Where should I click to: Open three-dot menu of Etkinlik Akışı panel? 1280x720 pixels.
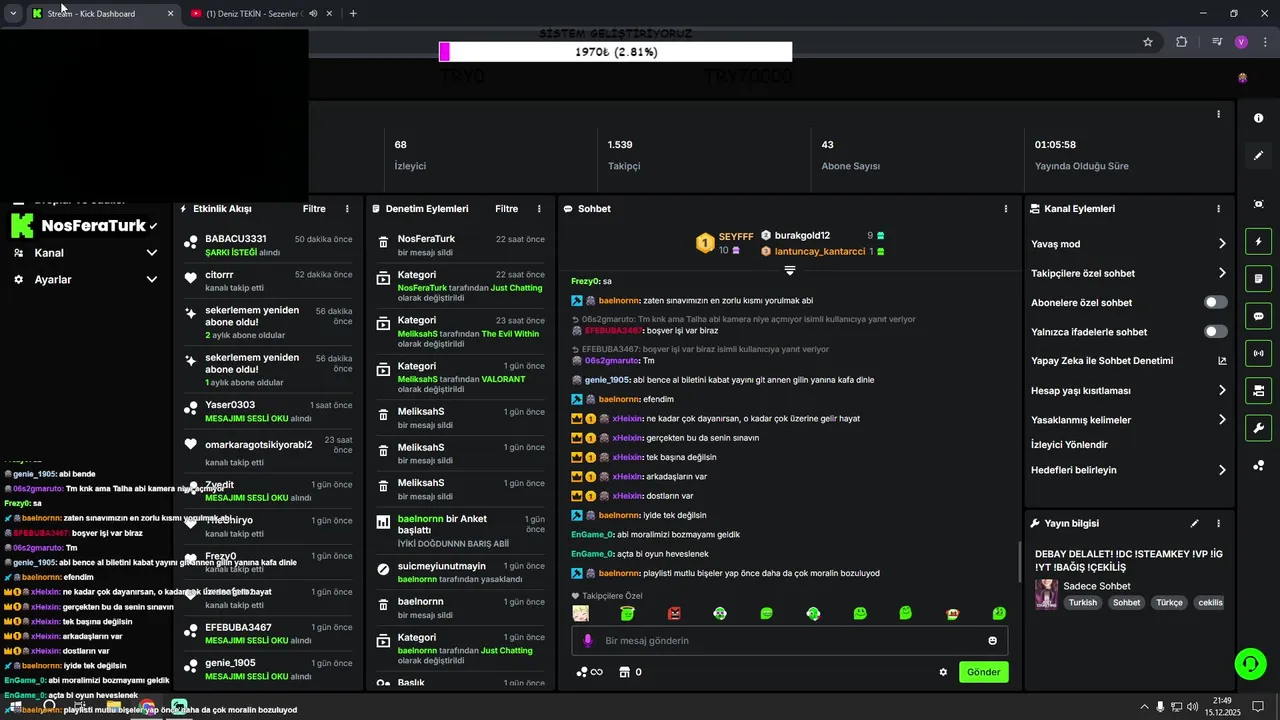pyautogui.click(x=347, y=209)
